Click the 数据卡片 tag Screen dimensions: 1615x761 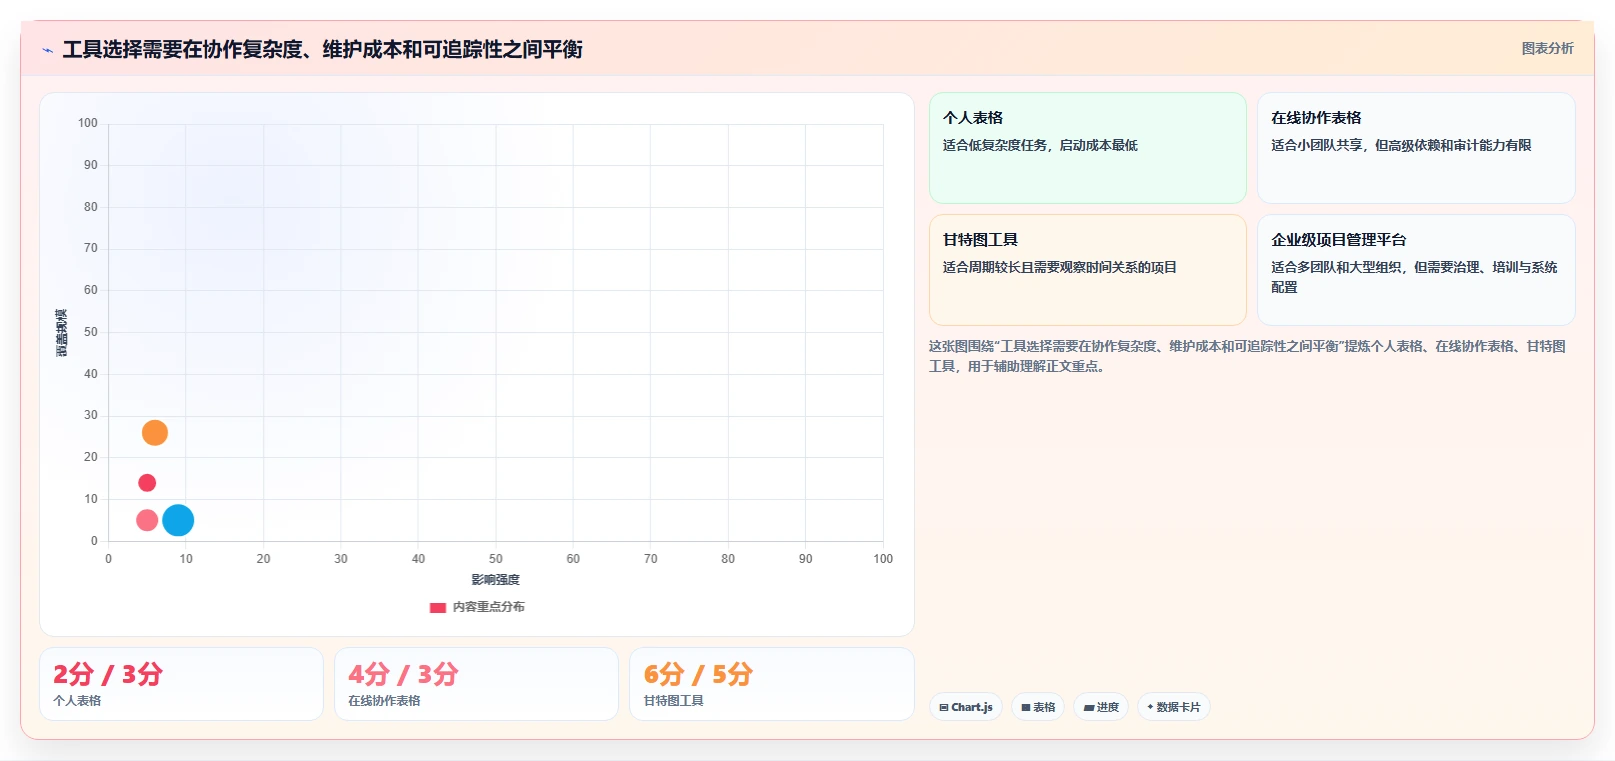pos(1174,707)
